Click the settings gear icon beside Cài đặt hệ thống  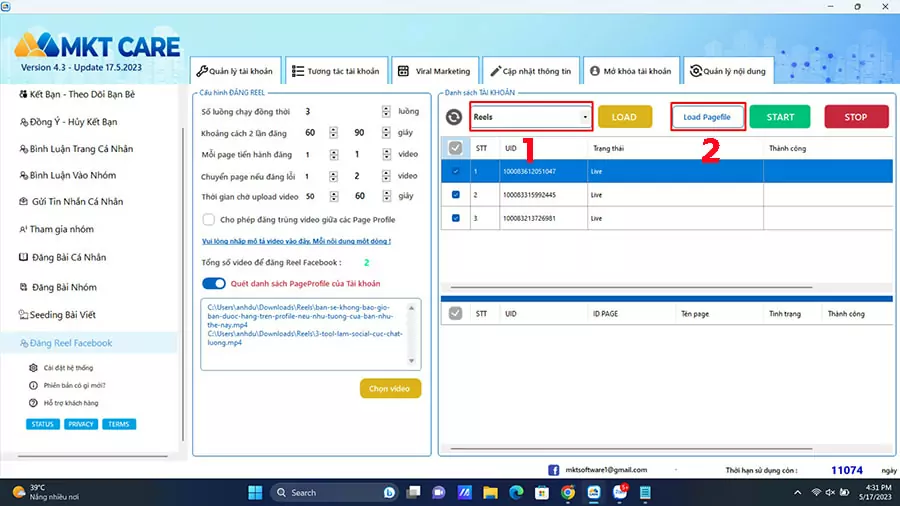pyautogui.click(x=33, y=368)
